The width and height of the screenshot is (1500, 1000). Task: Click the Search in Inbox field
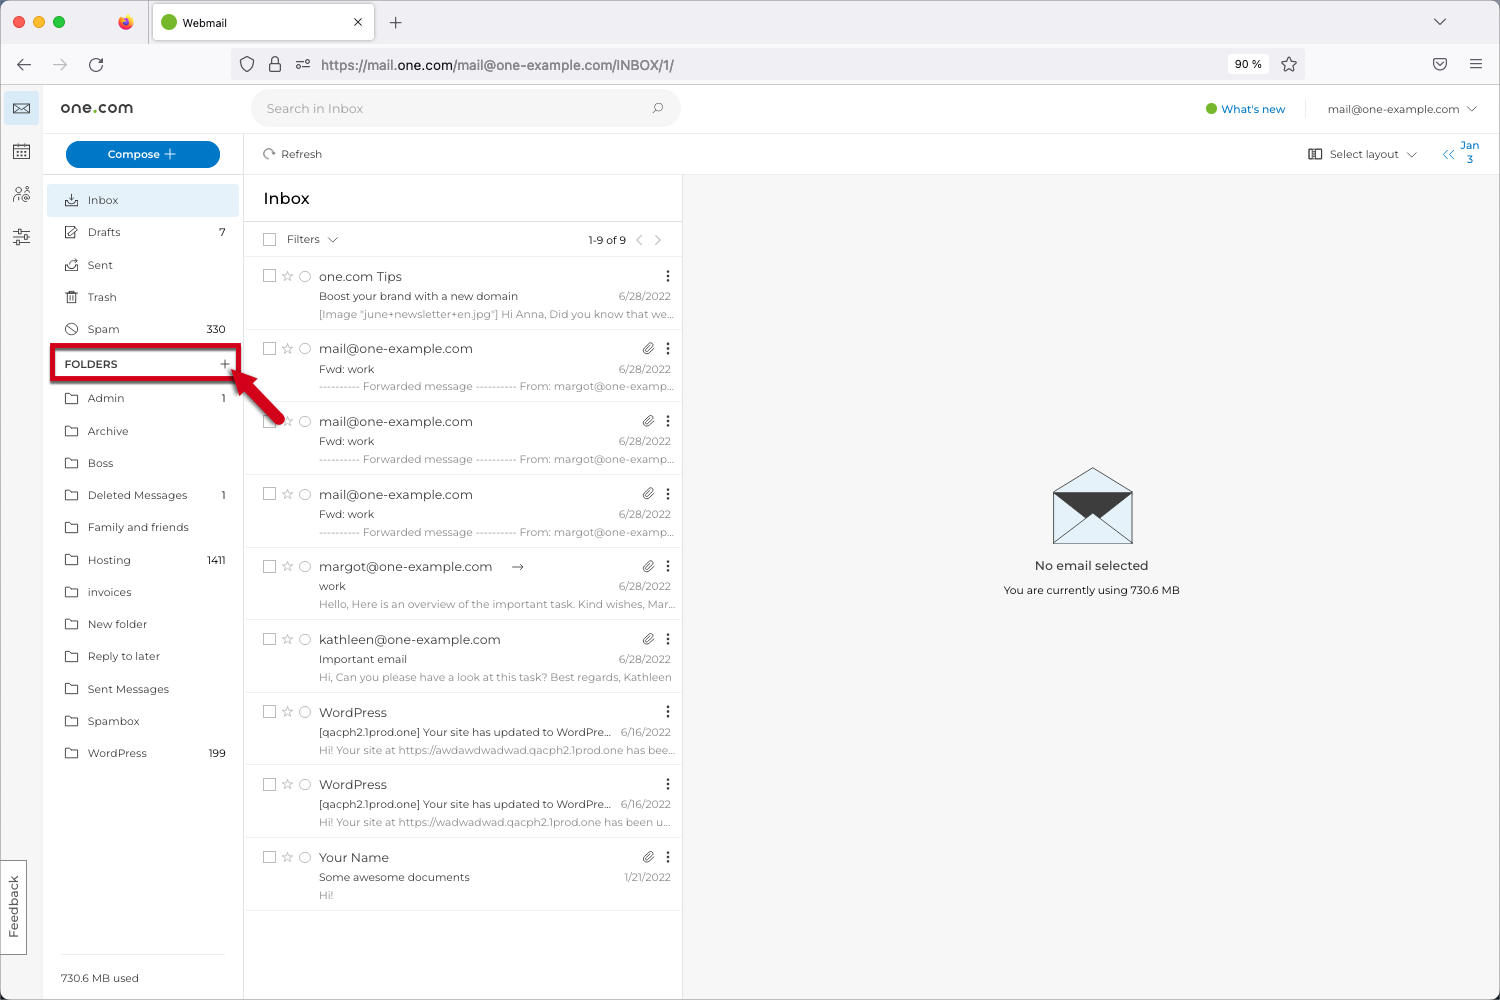coord(465,108)
